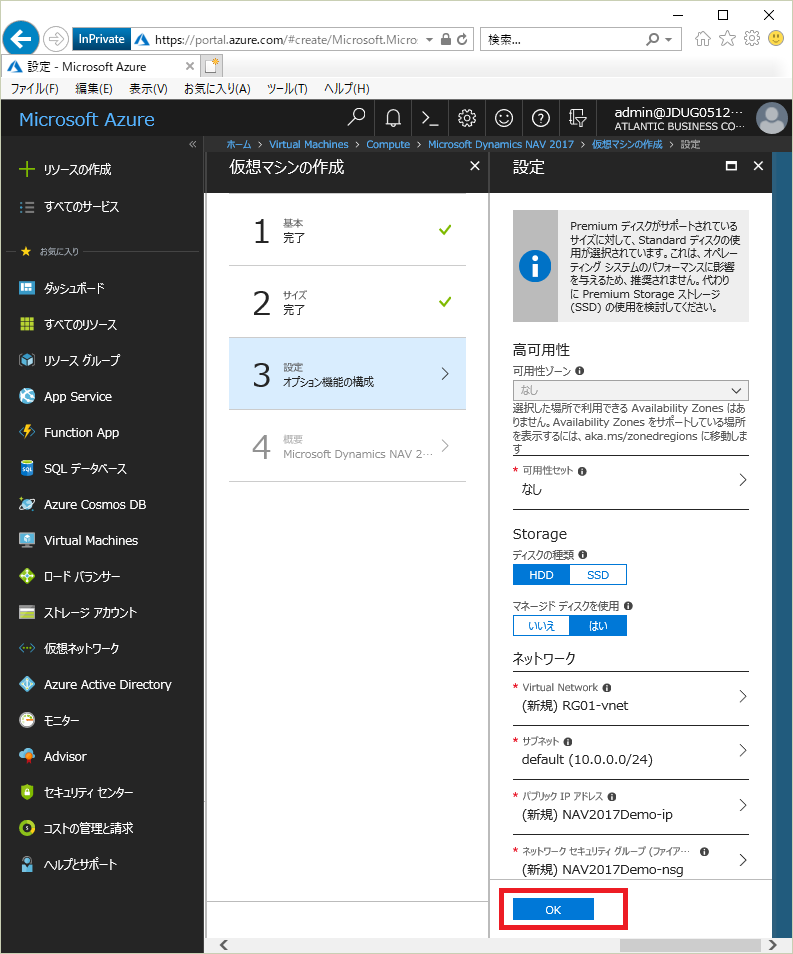
Task: Open ダッシュボード from the sidebar
Action: [x=62, y=288]
